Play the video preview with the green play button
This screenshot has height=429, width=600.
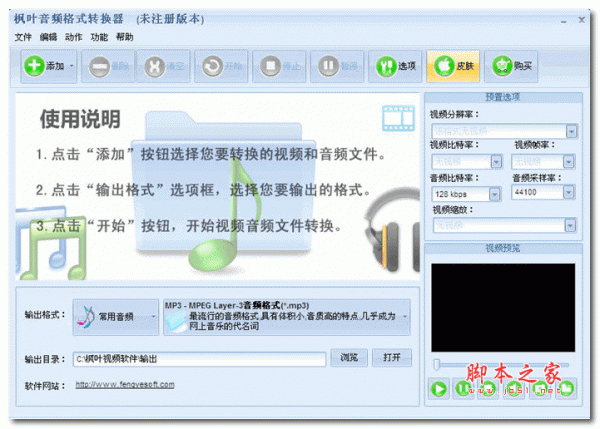(x=439, y=389)
